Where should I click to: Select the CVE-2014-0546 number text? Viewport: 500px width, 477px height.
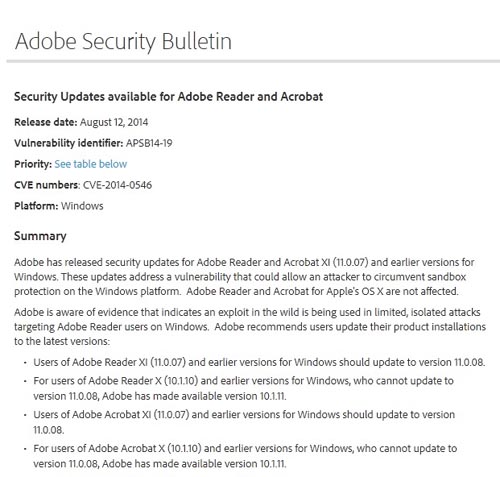coord(117,185)
